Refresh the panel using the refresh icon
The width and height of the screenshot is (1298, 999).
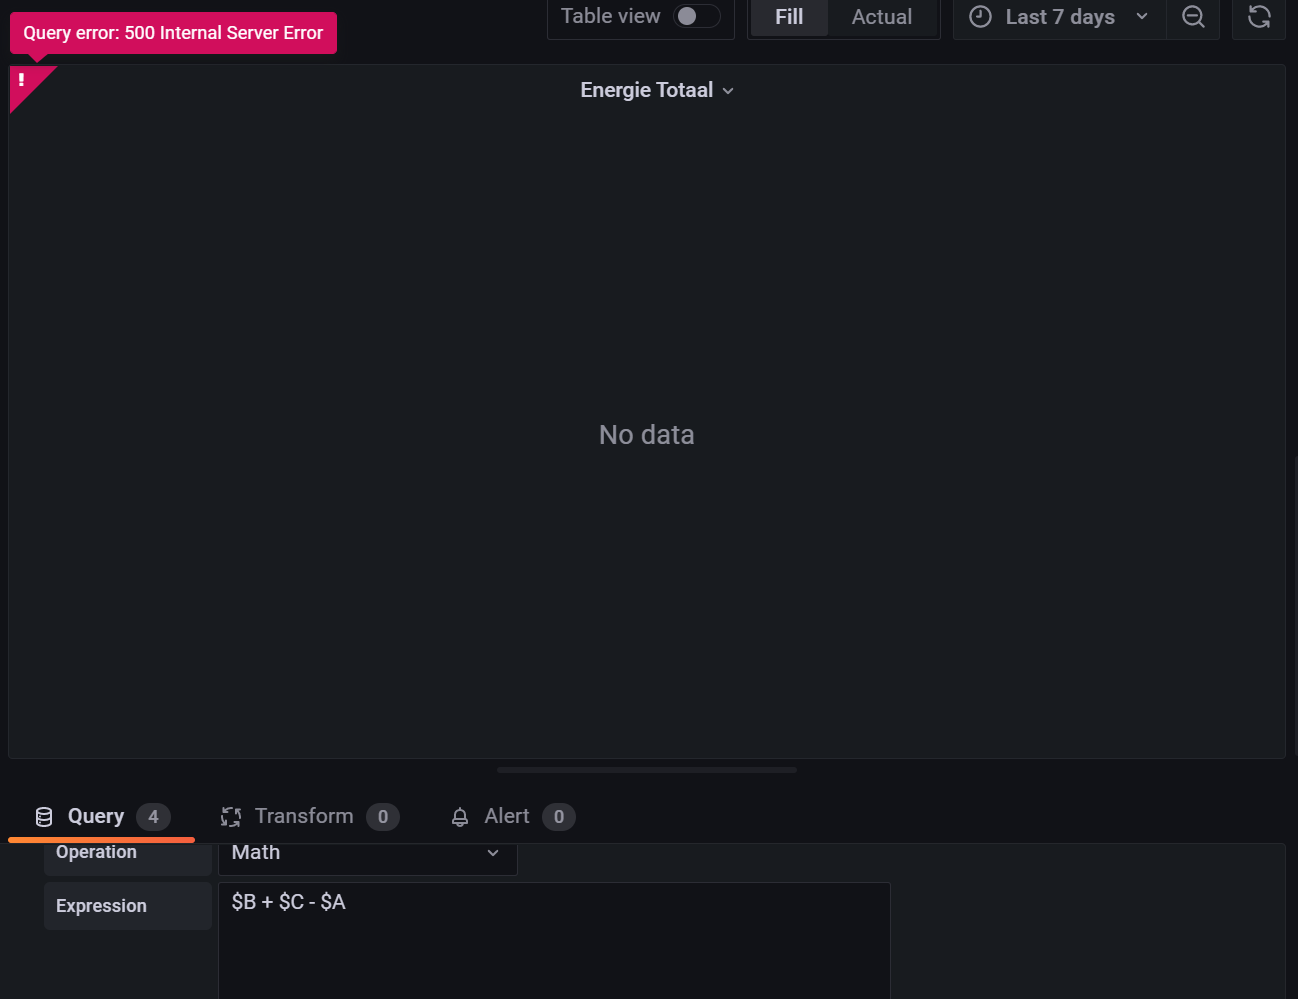point(1258,17)
